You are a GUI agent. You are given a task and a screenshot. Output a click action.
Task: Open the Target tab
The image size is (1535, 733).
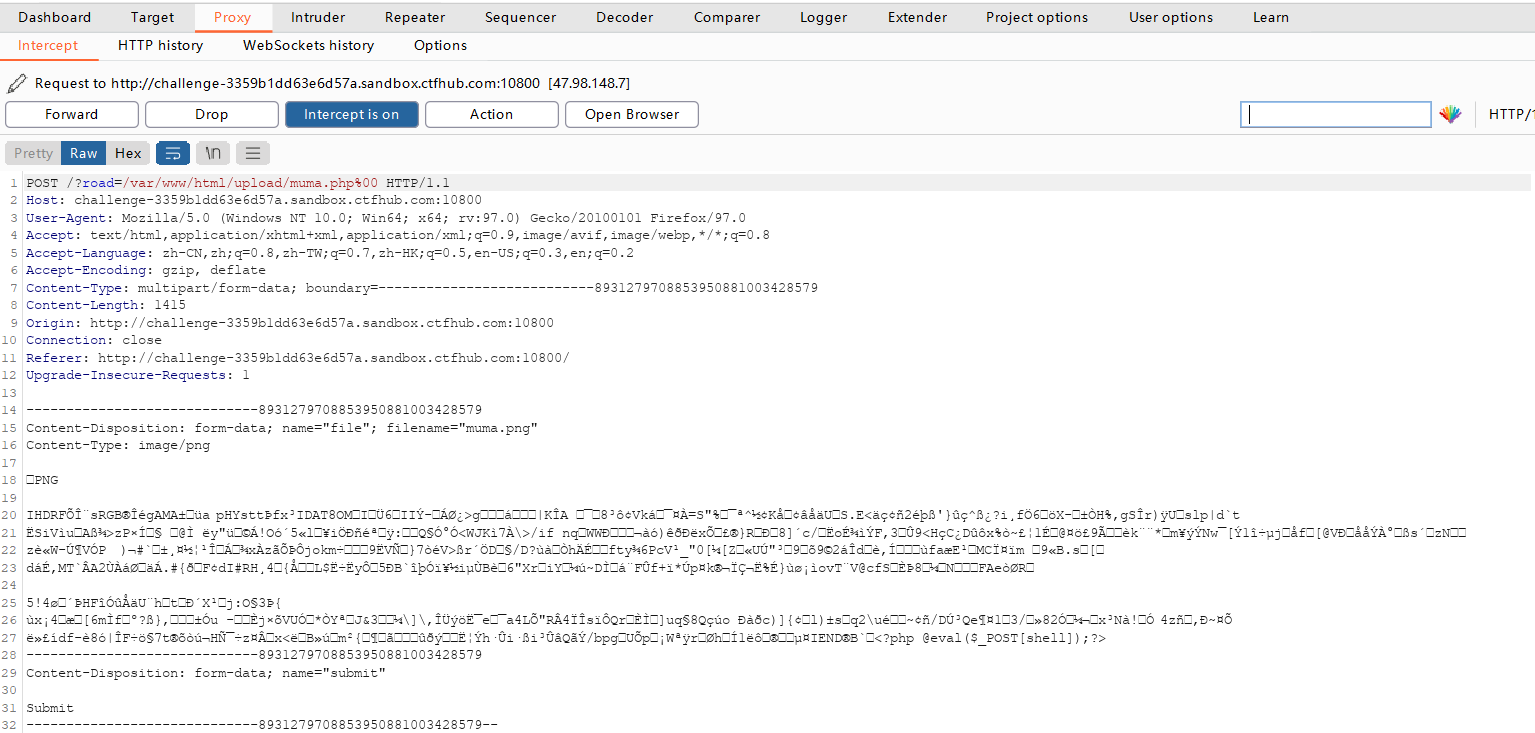pyautogui.click(x=152, y=17)
